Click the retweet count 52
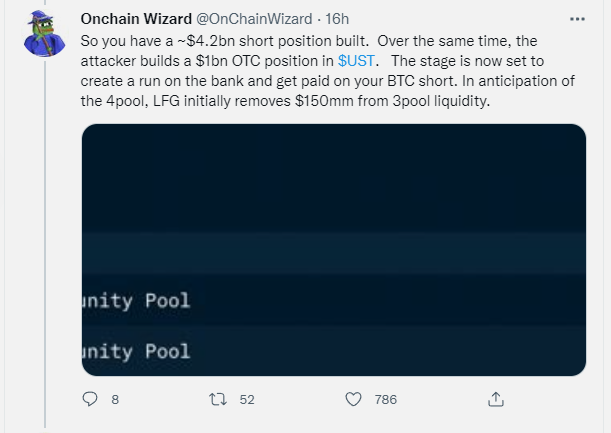This screenshot has height=433, width=611. point(247,399)
